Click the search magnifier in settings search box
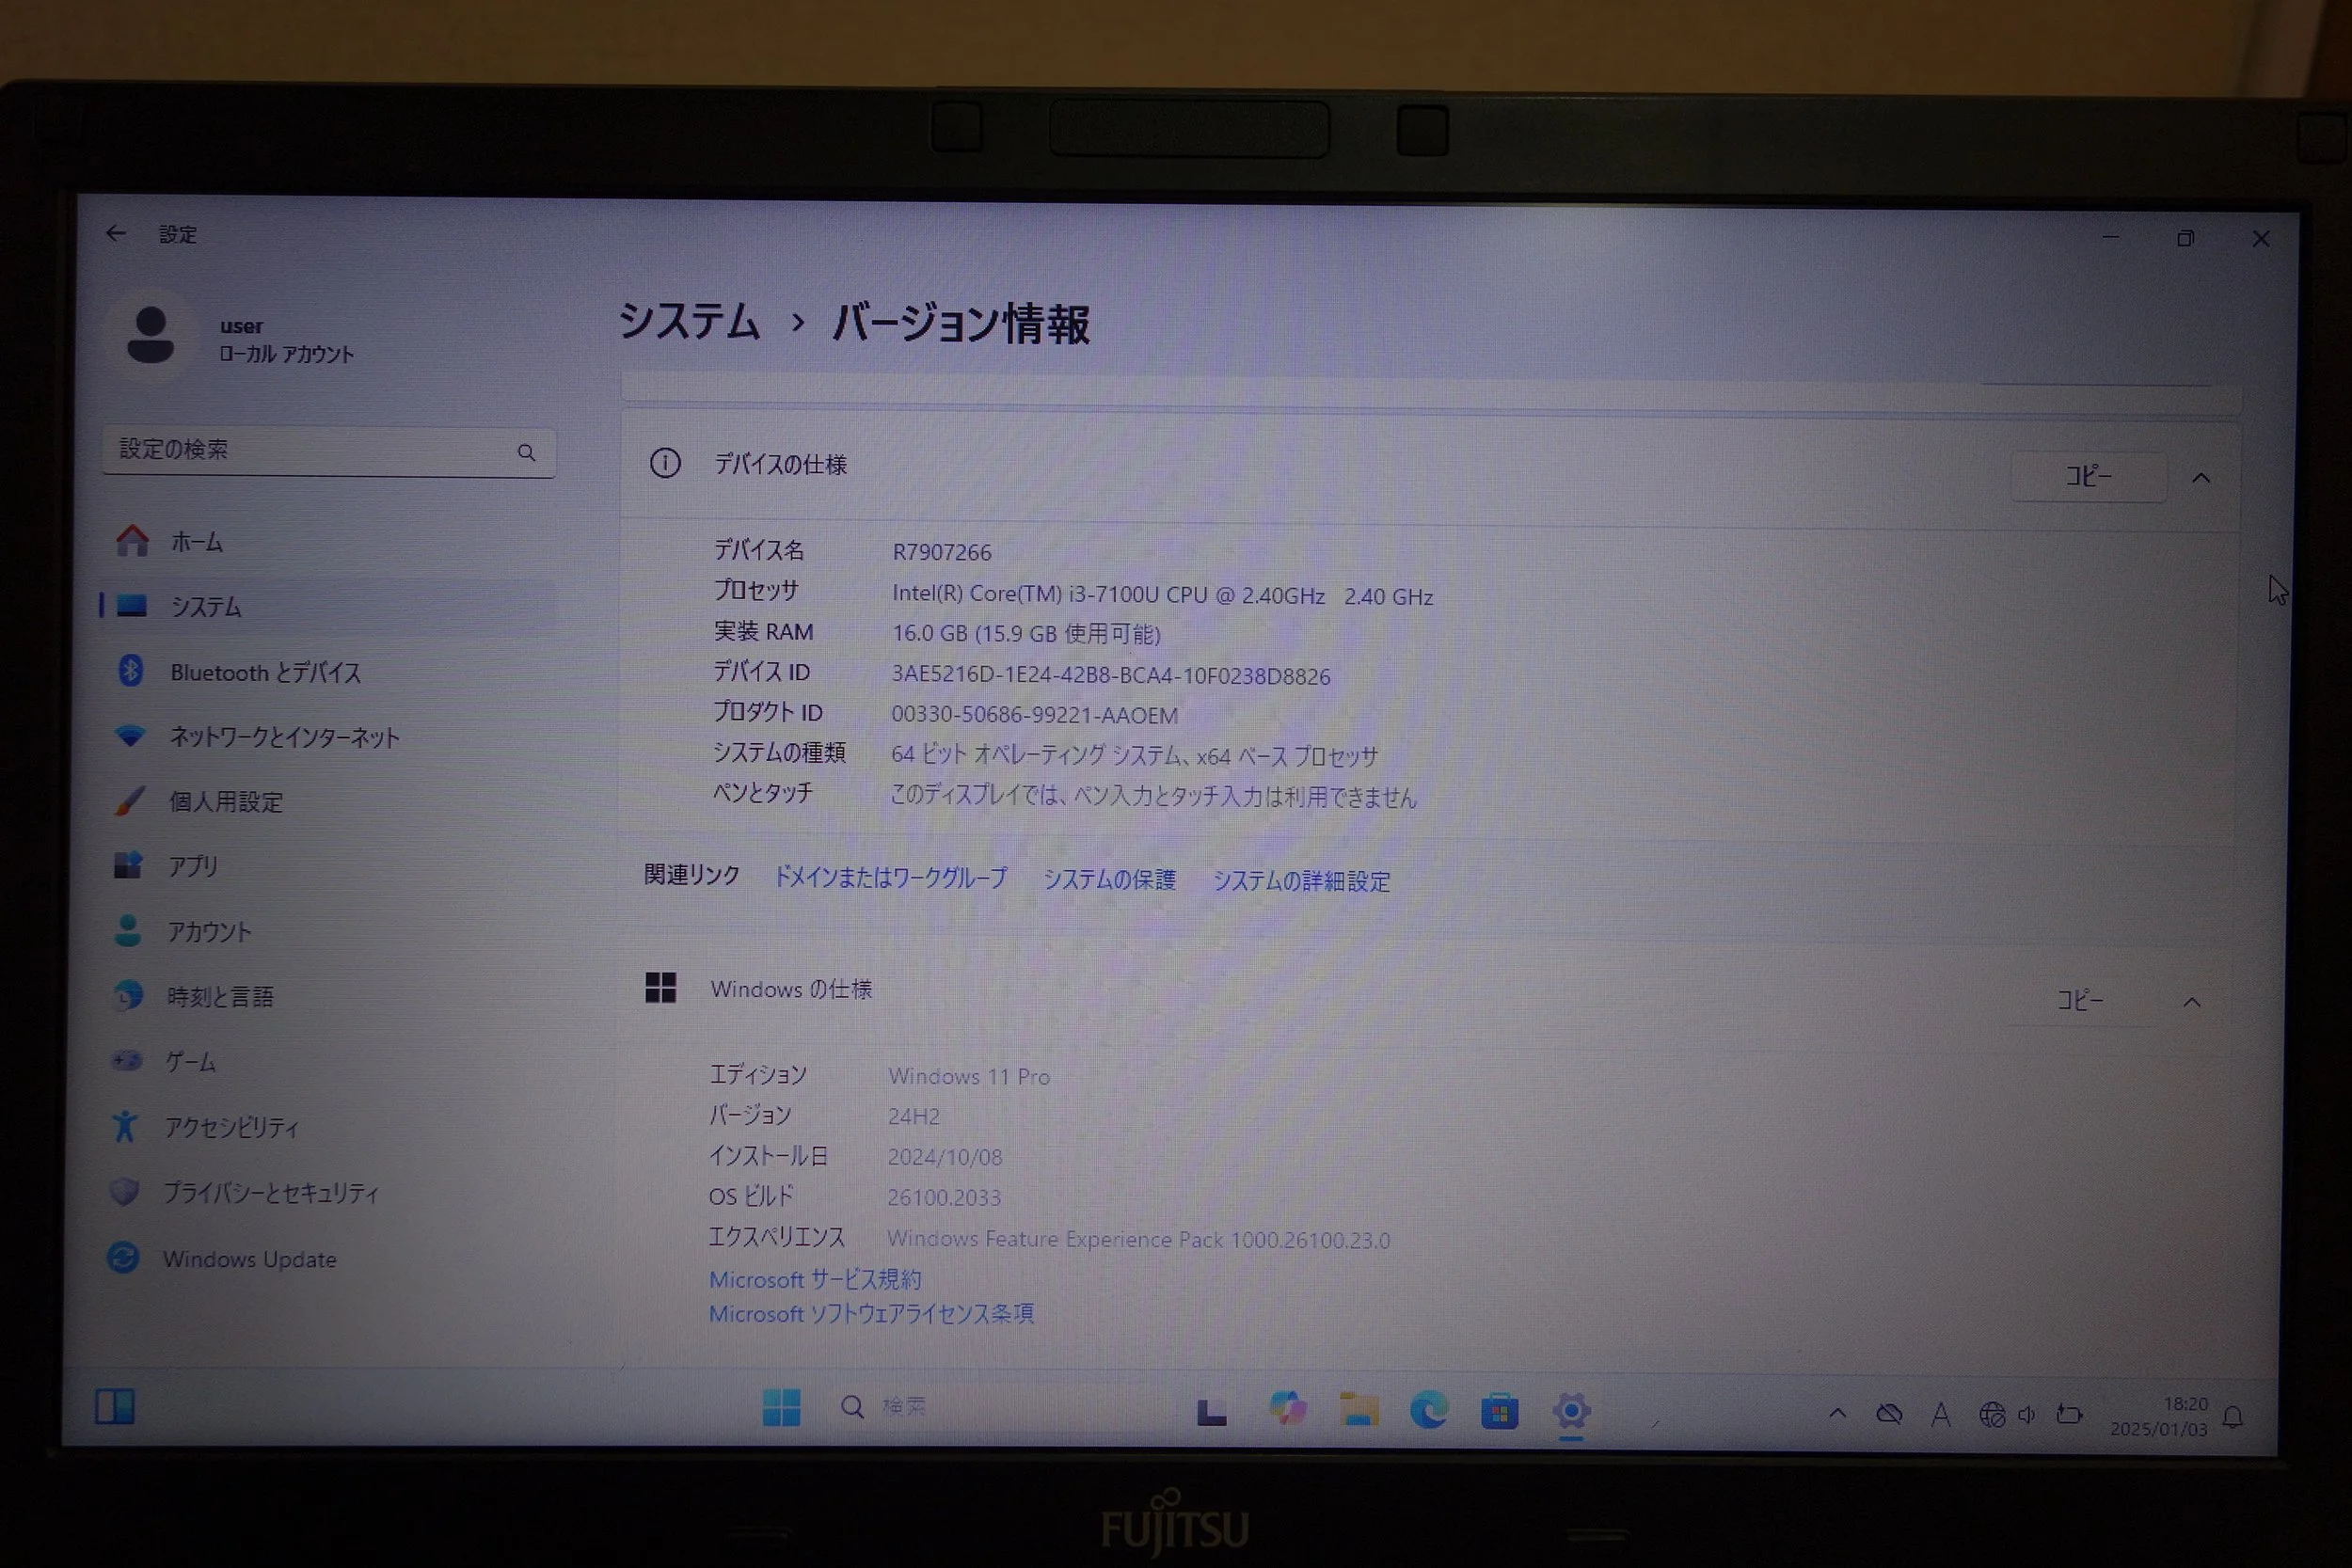The width and height of the screenshot is (2352, 1568). click(526, 453)
